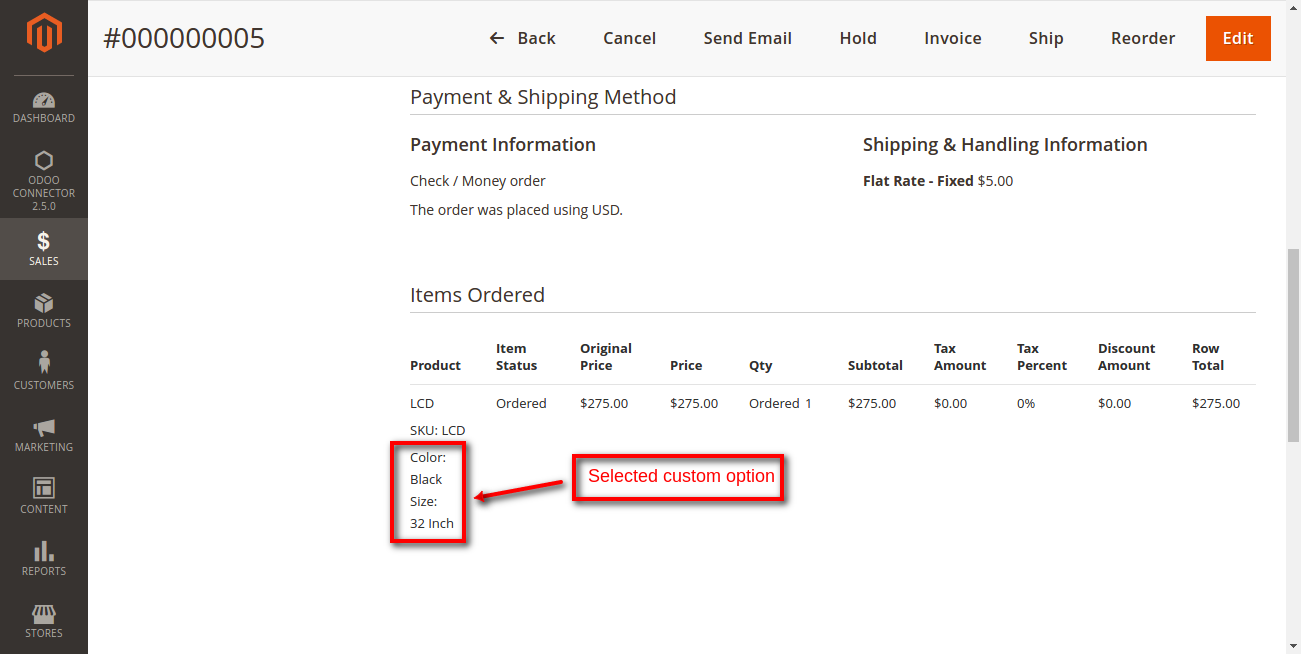The height and width of the screenshot is (654, 1301).
Task: Select the Sales dollar icon
Action: (x=44, y=241)
